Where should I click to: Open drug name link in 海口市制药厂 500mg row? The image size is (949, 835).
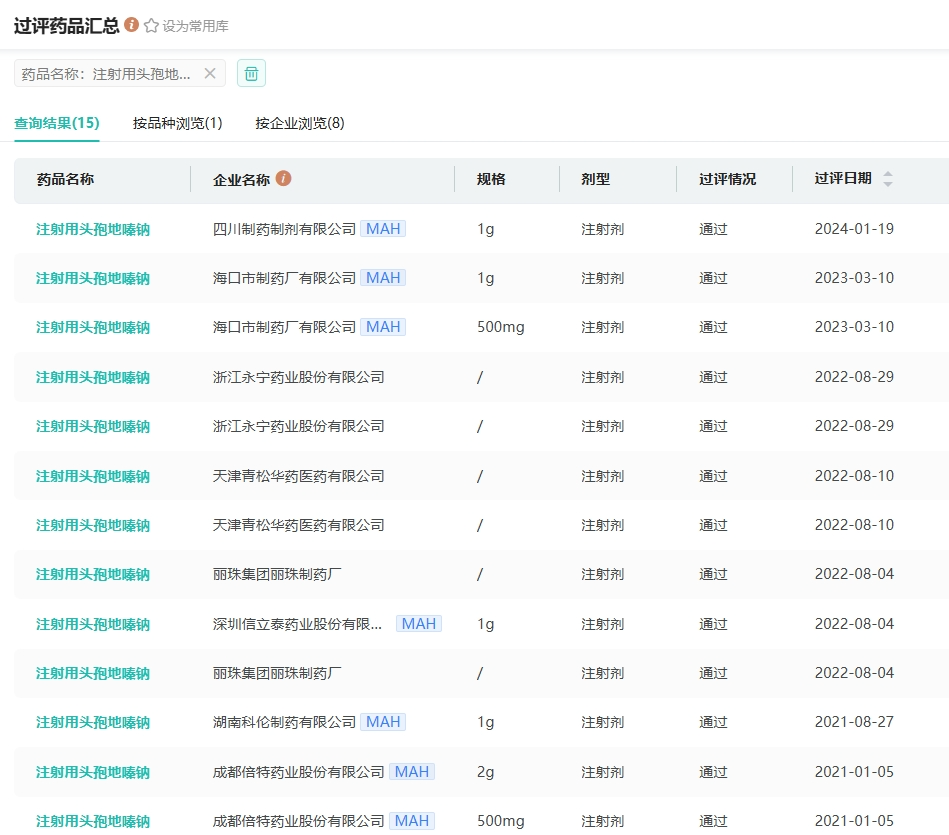pyautogui.click(x=93, y=327)
